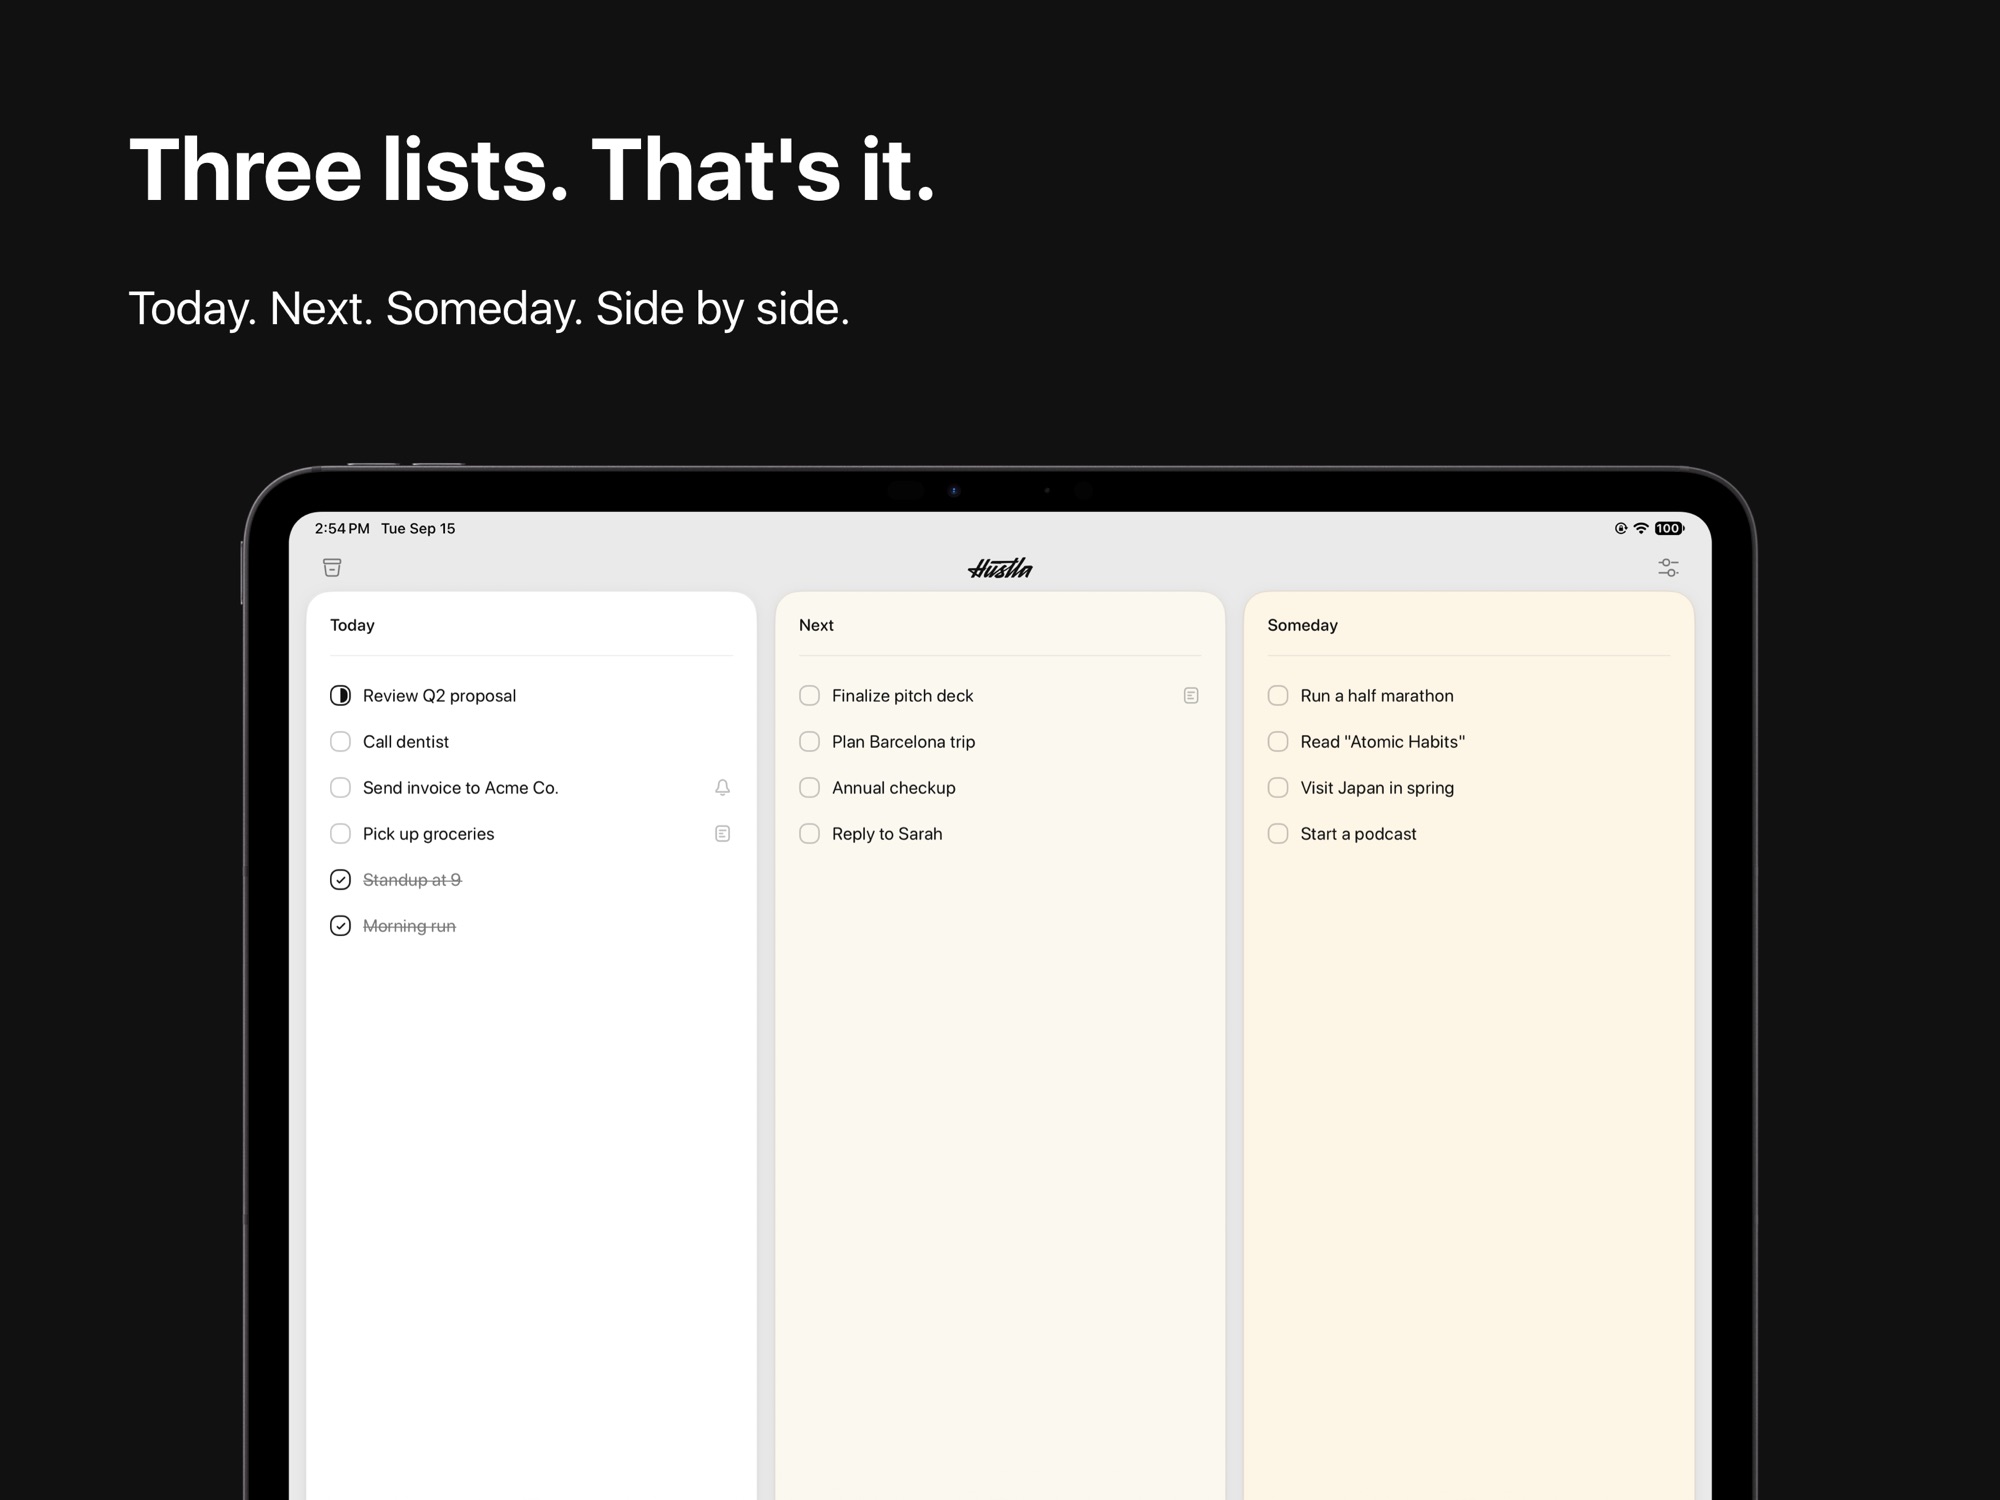Check off Finalize pitch deck
2000x1500 pixels.
tap(809, 696)
